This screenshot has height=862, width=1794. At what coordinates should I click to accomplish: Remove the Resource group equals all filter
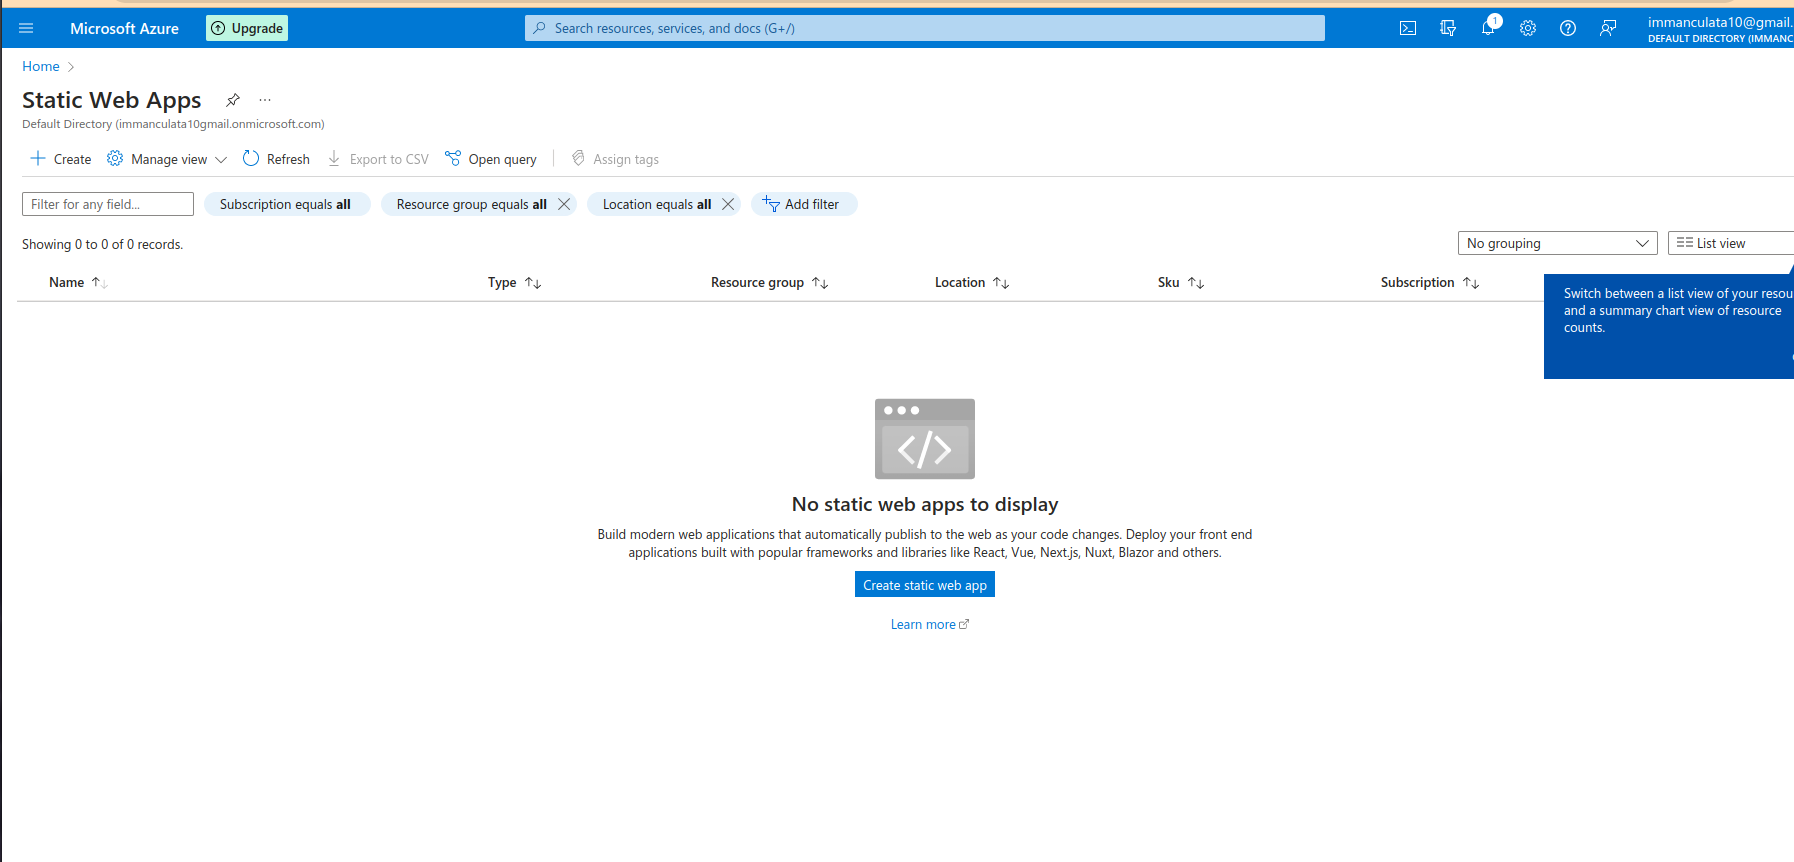(x=564, y=204)
